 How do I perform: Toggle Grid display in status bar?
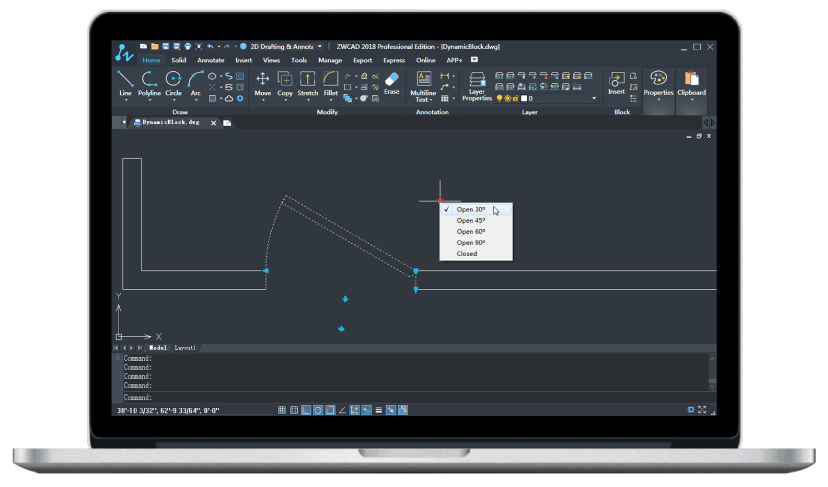pos(294,410)
